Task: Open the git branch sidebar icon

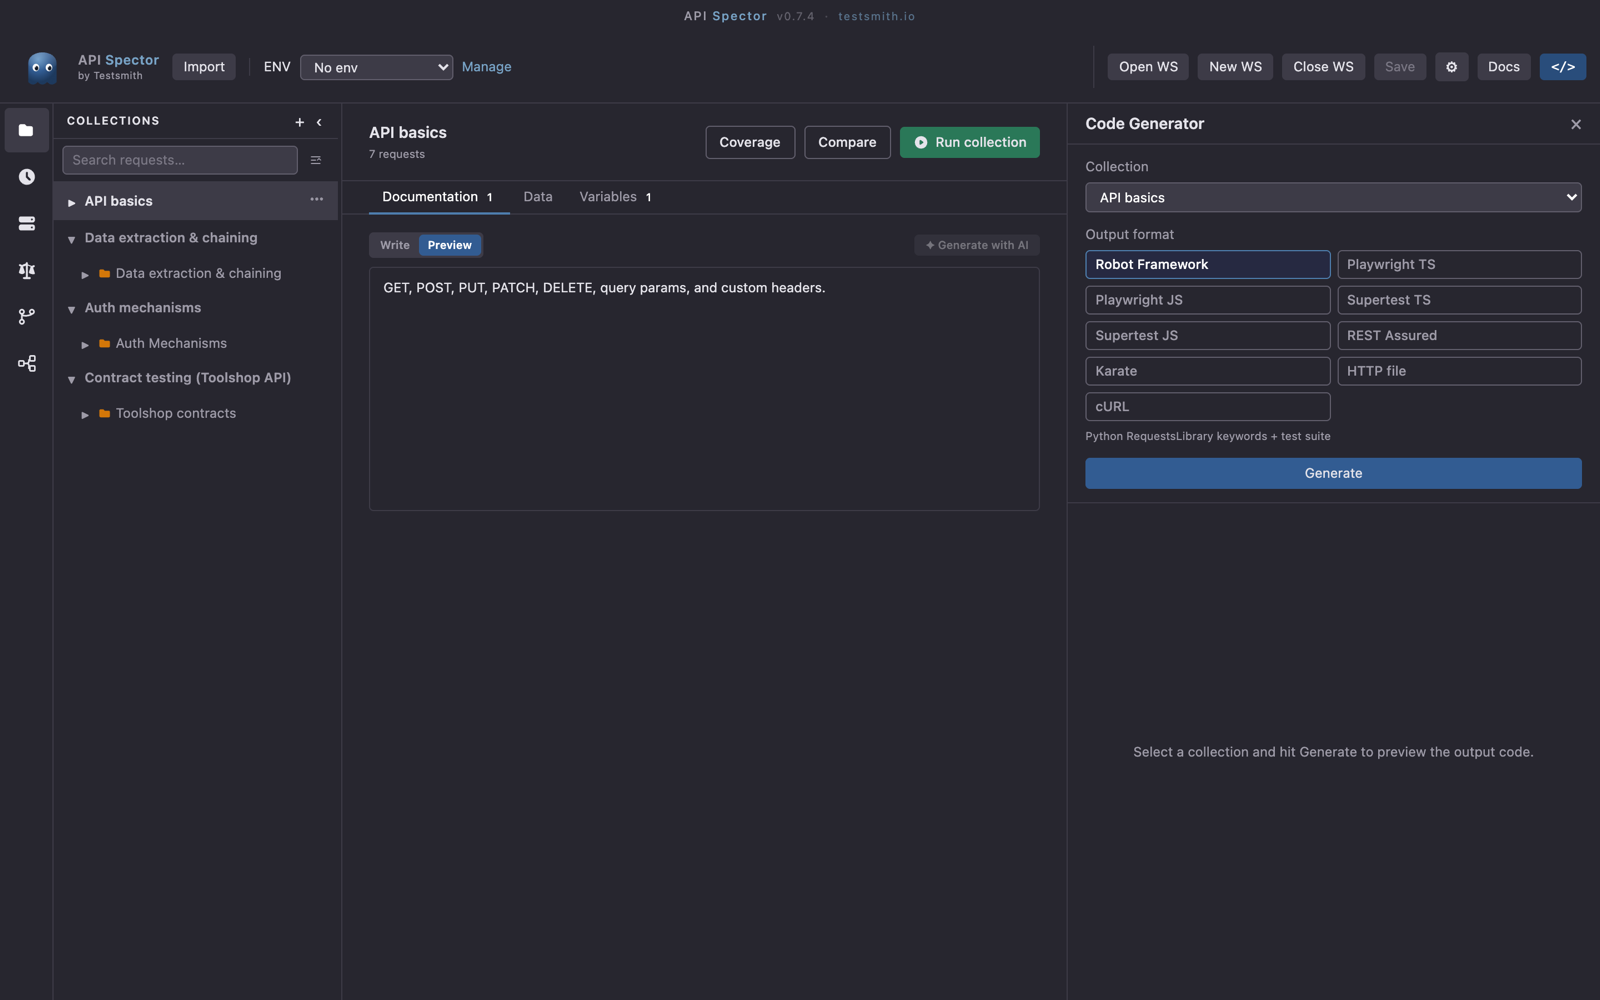Action: coord(26,317)
